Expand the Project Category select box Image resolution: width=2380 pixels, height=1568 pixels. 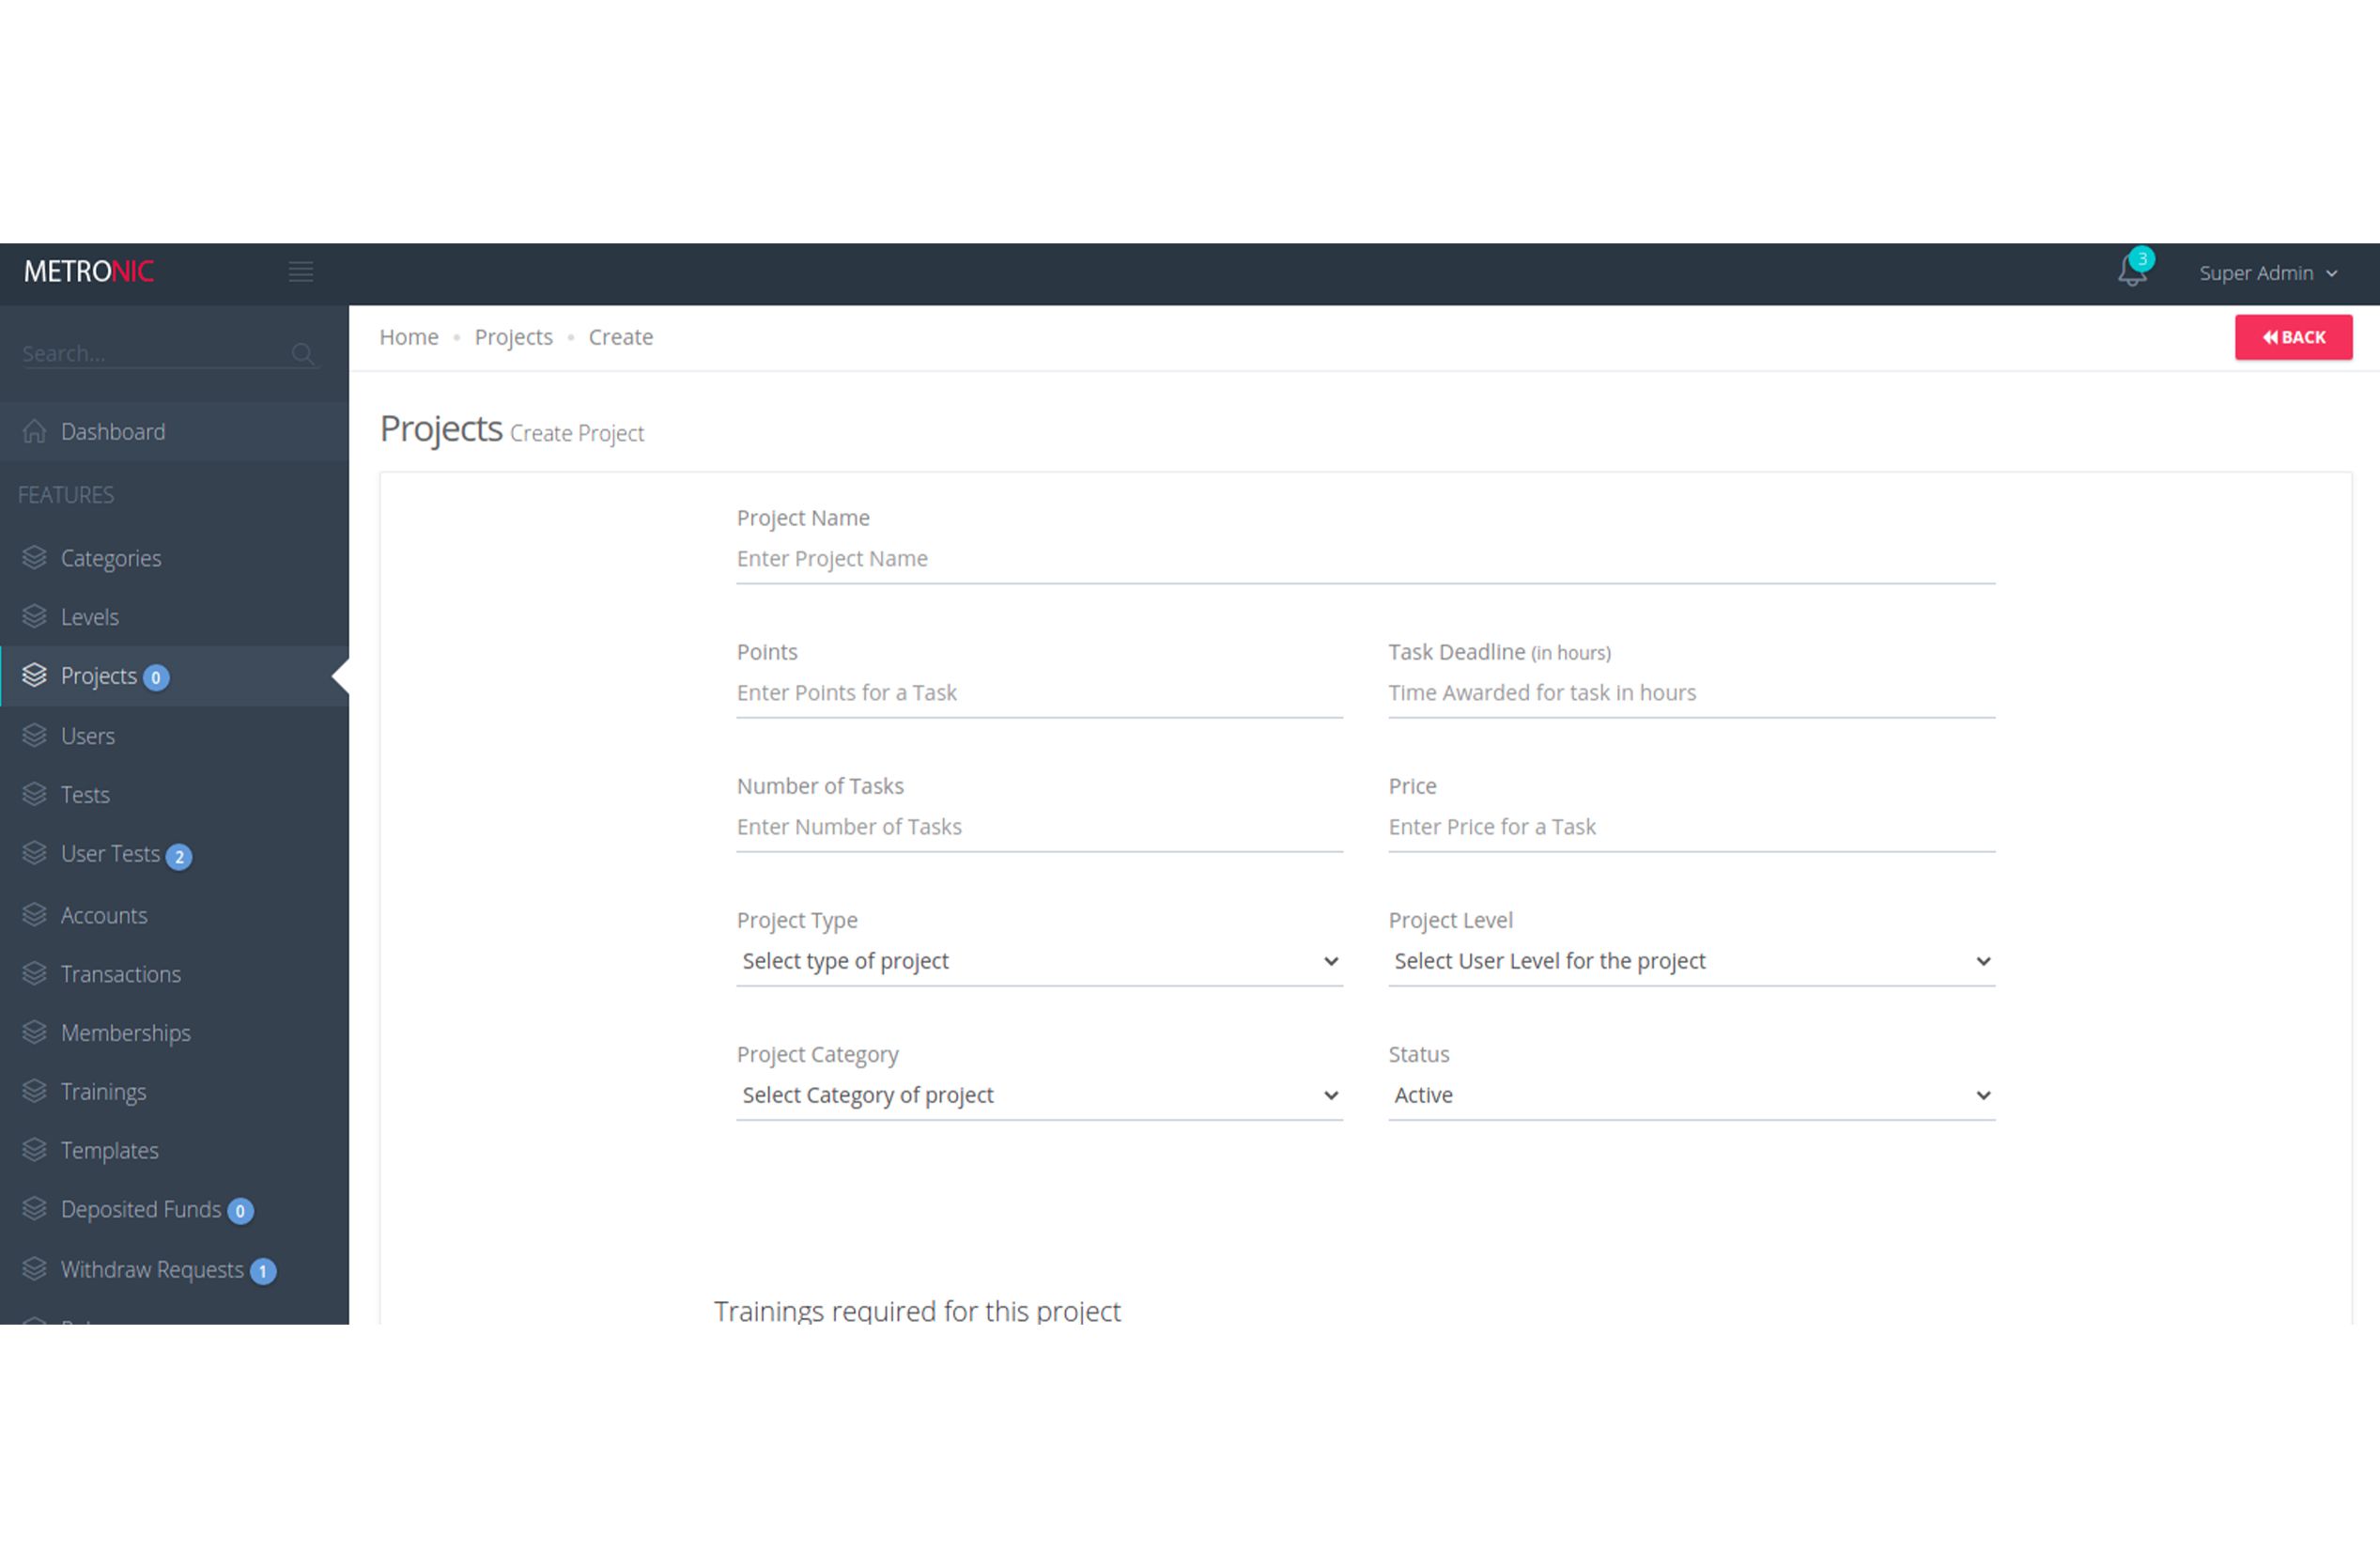1039,1095
